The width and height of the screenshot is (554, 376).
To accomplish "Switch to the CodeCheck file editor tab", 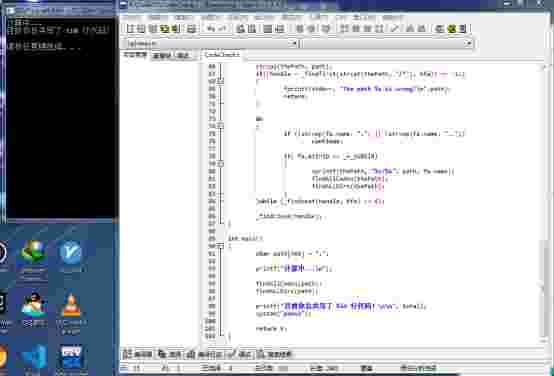I will [x=222, y=55].
